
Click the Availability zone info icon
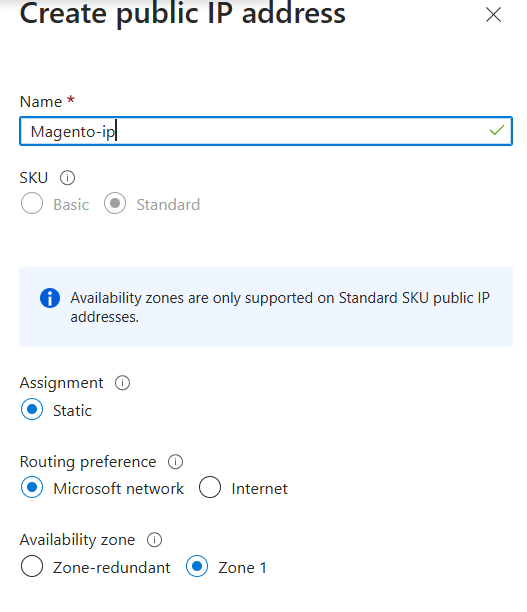click(x=154, y=540)
